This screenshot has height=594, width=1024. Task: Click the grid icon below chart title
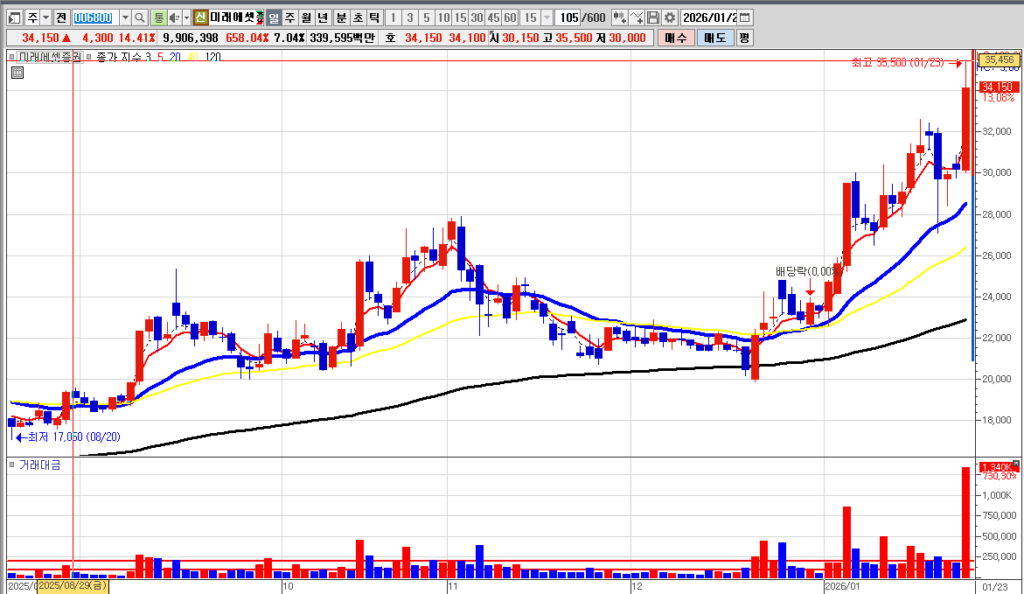(17, 72)
